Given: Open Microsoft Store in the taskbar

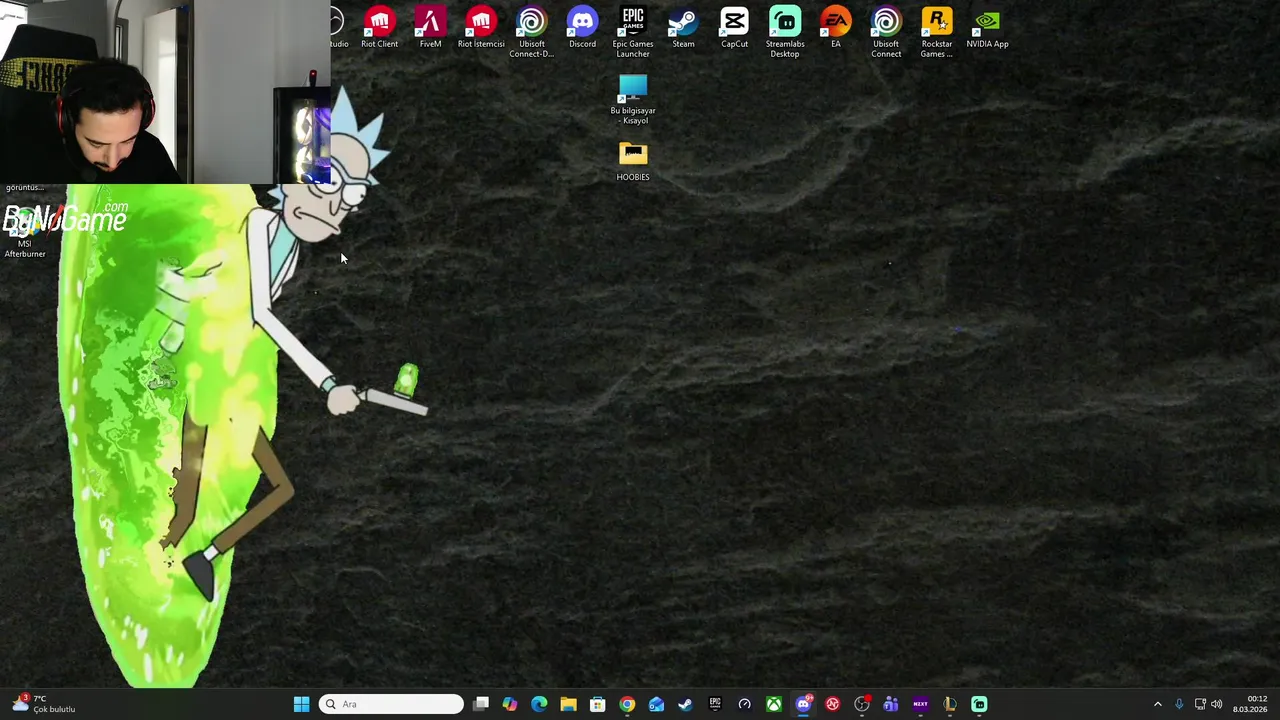Looking at the screenshot, I should [x=598, y=704].
